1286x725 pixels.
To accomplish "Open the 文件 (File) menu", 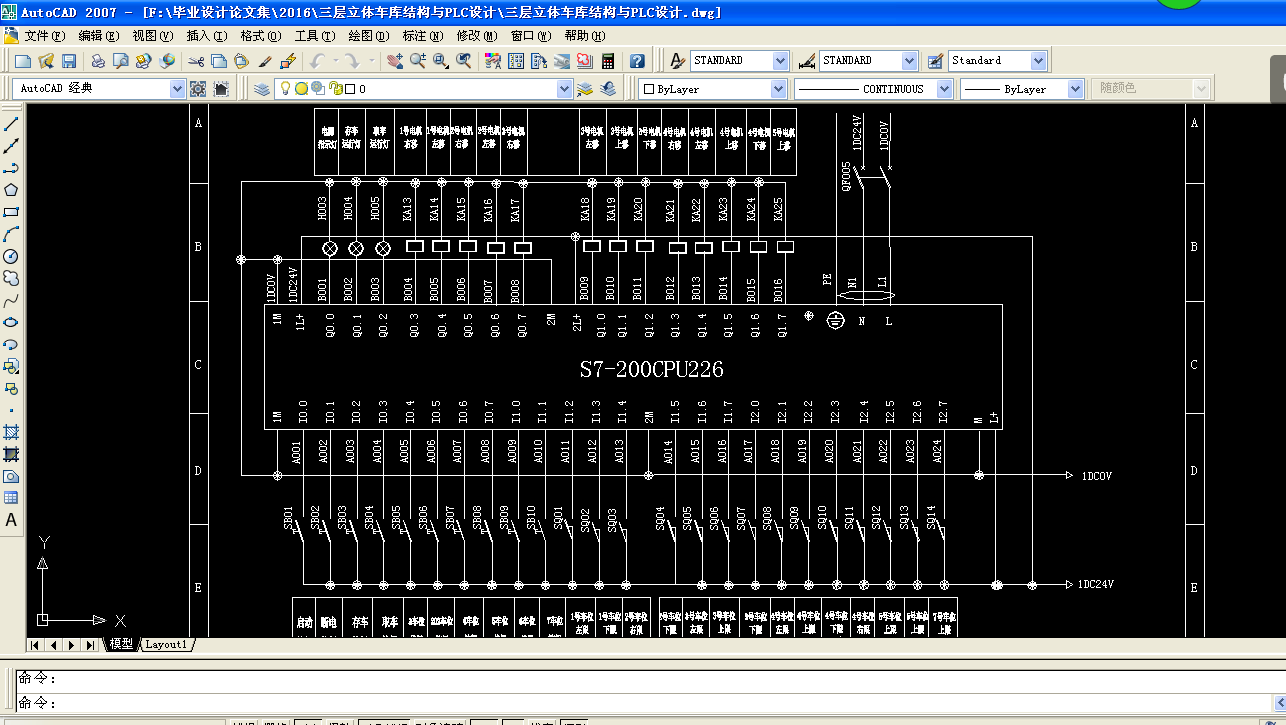I will click(46, 36).
